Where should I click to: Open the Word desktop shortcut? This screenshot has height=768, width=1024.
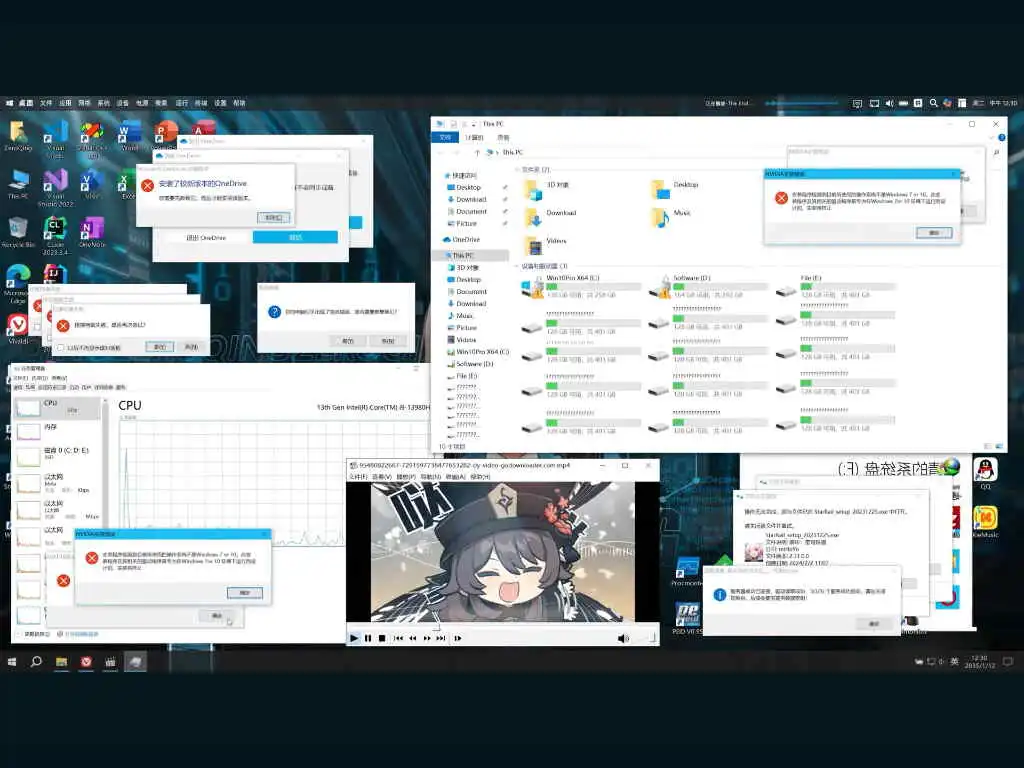click(x=129, y=135)
